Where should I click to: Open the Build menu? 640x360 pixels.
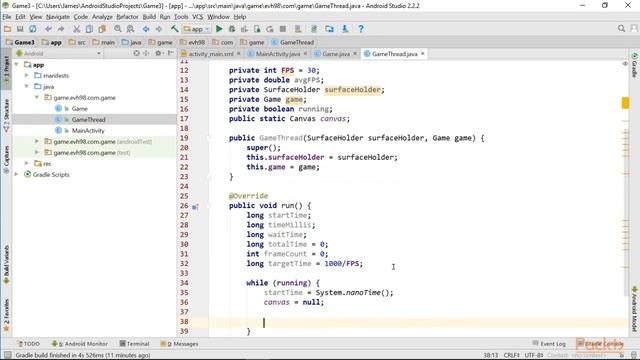tap(149, 17)
